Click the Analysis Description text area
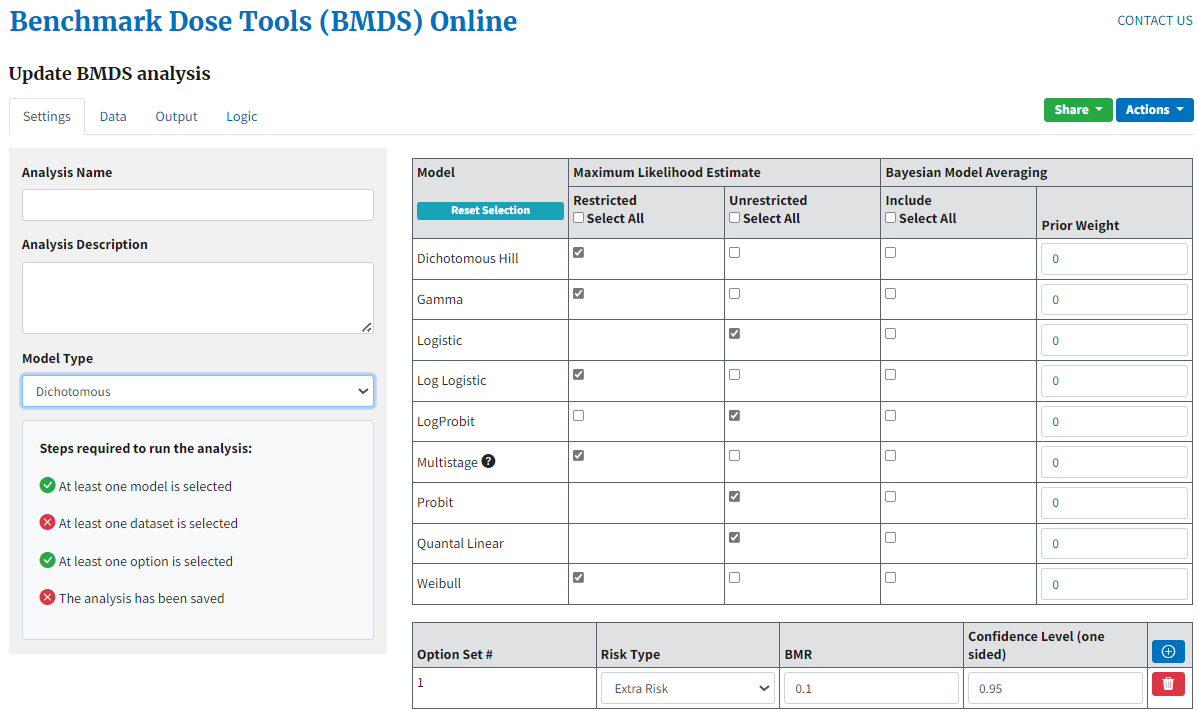This screenshot has height=715, width=1198. click(x=198, y=298)
